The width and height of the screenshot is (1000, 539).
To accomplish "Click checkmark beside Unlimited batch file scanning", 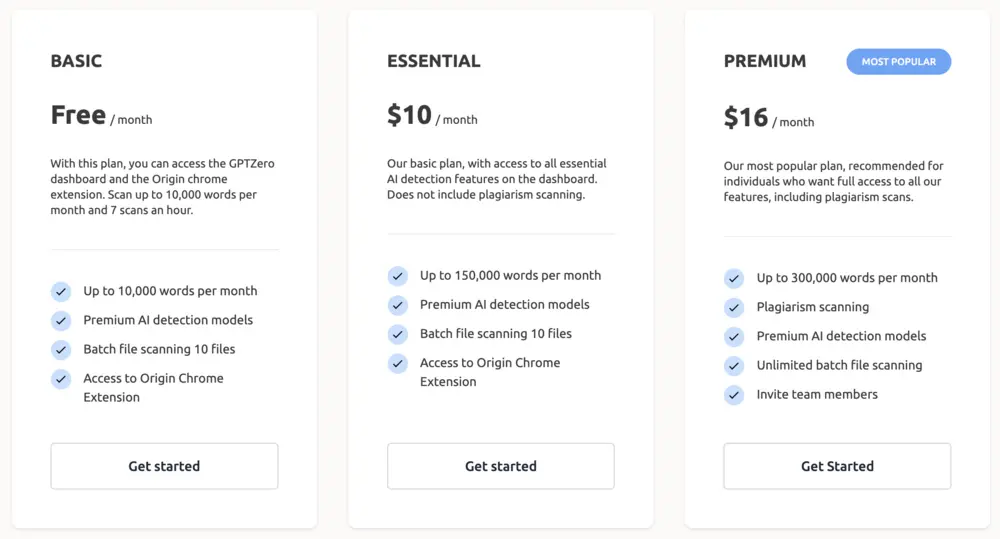I will coord(734,366).
